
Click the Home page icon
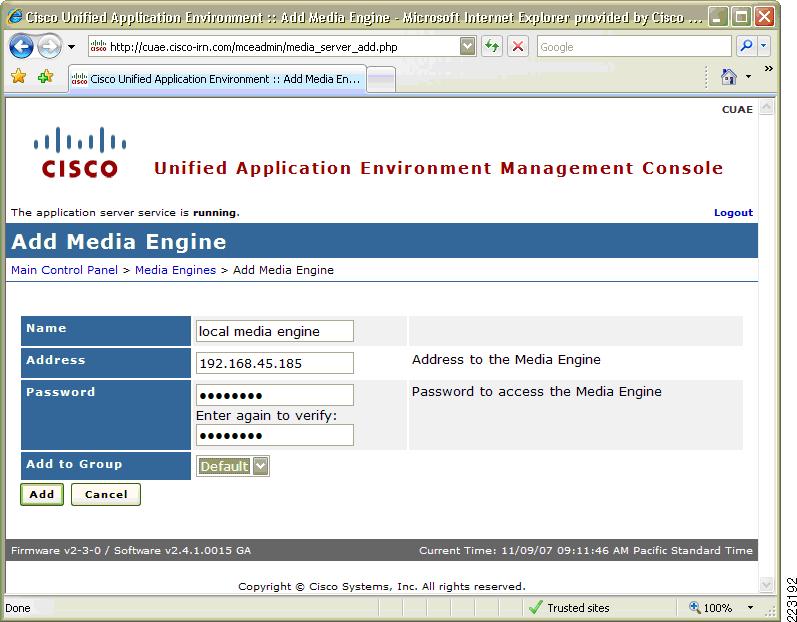(x=729, y=77)
